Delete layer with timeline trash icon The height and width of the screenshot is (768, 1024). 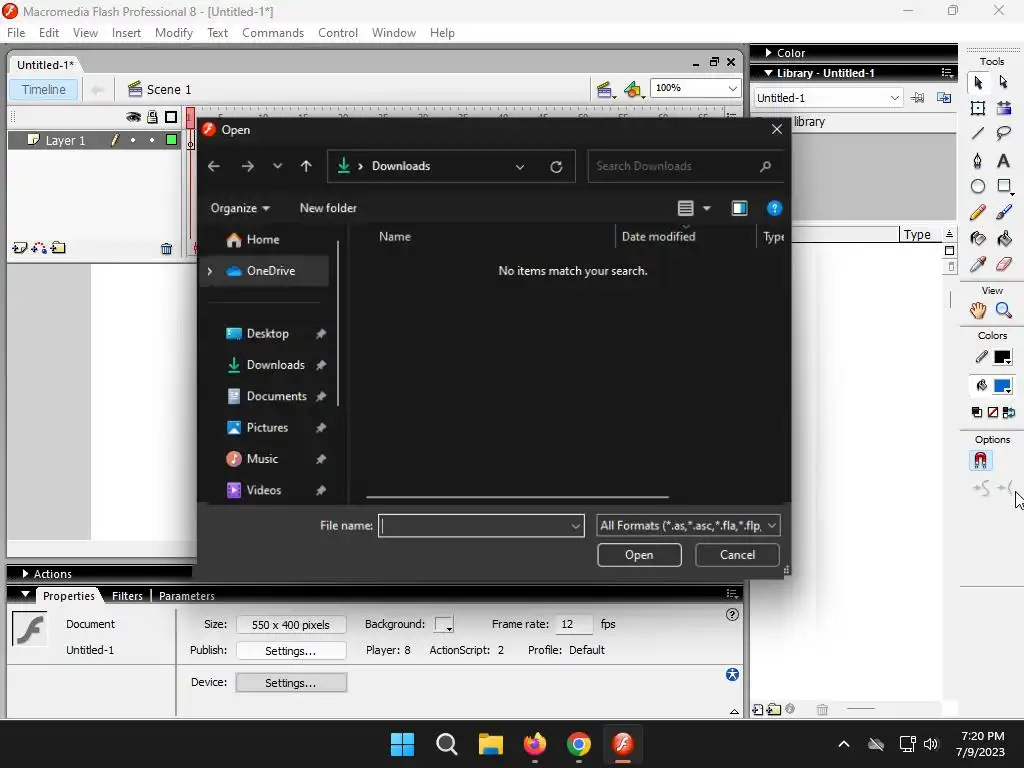point(167,248)
